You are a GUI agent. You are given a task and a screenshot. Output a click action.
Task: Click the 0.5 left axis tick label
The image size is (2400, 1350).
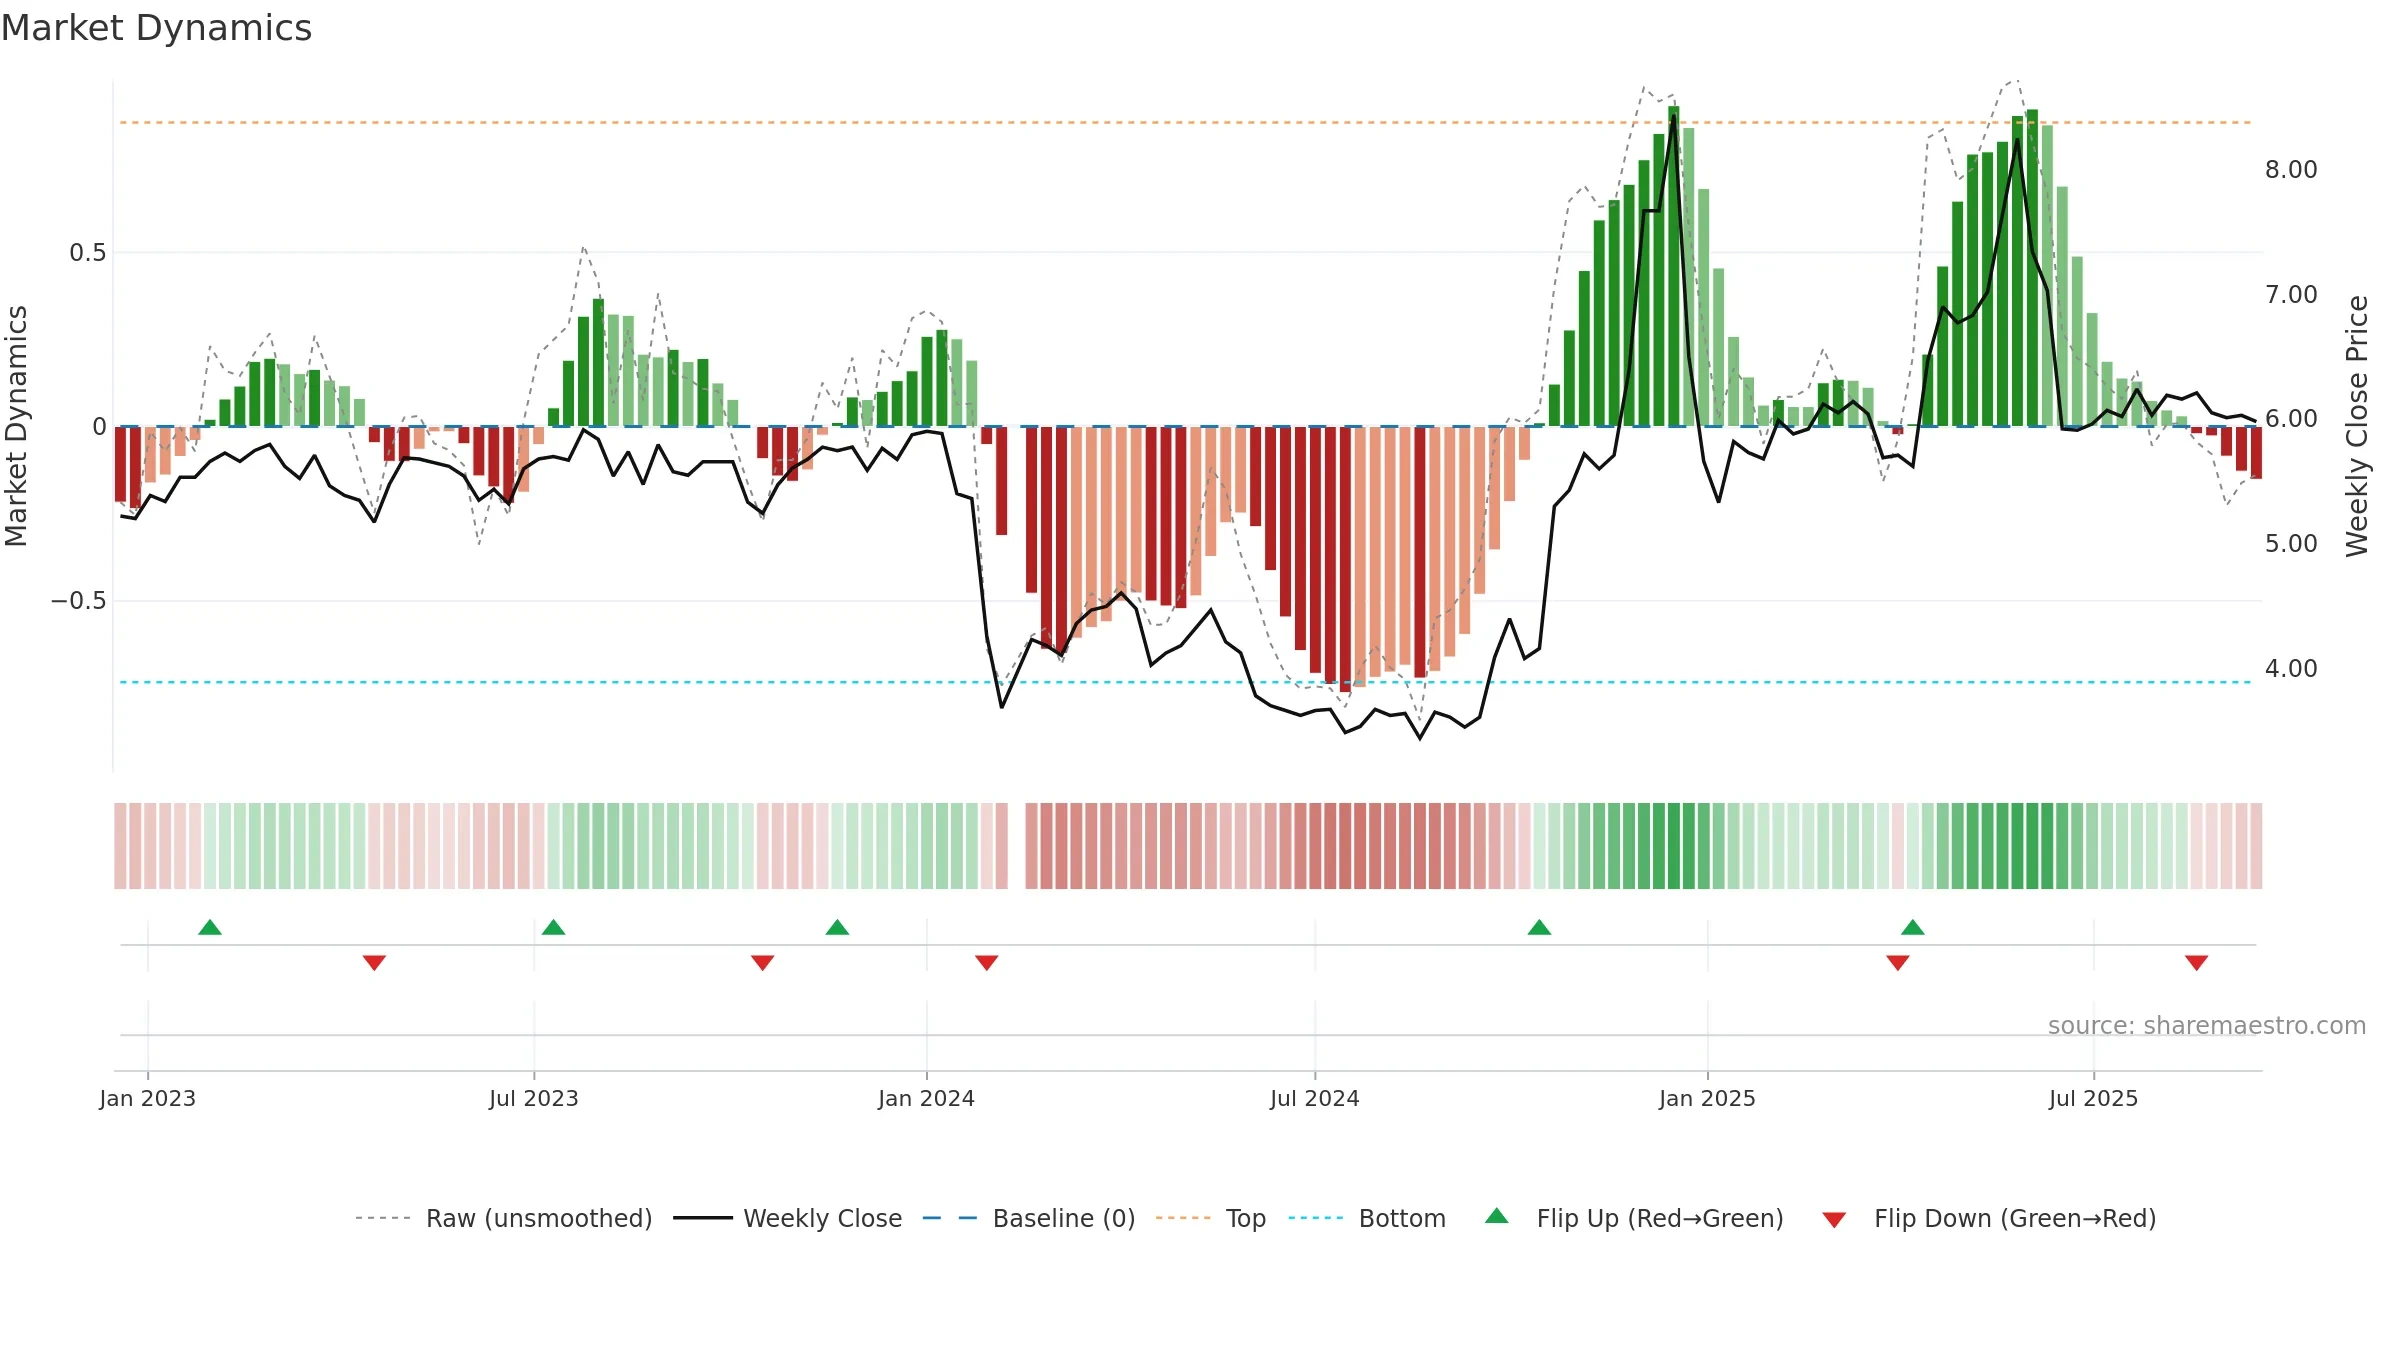pyautogui.click(x=88, y=253)
